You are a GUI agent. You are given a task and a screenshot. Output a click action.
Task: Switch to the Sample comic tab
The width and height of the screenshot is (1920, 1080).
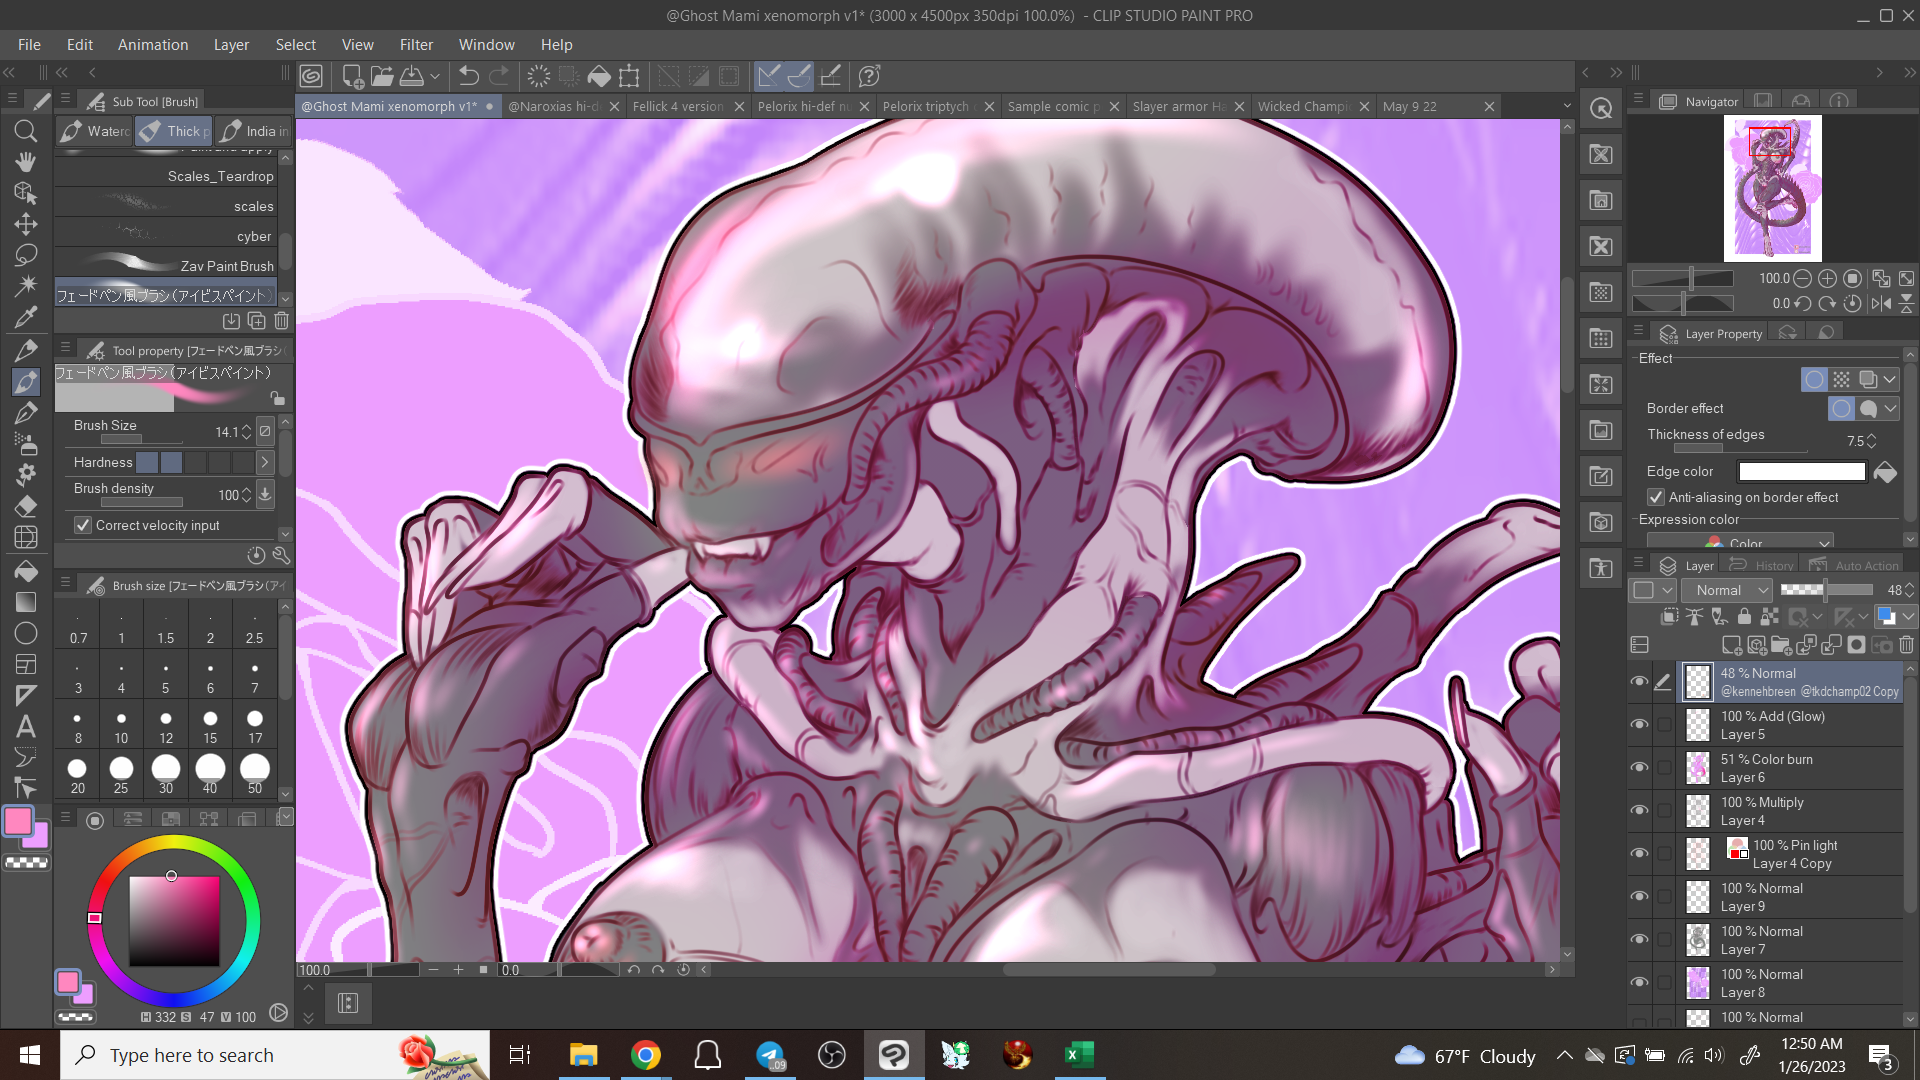click(1053, 106)
